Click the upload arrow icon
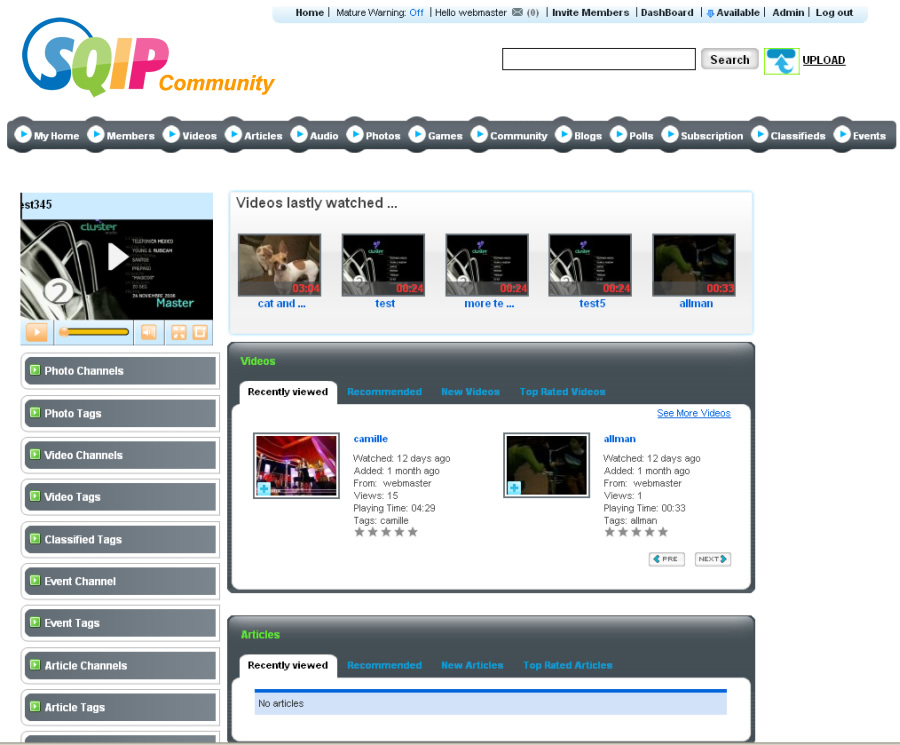 781,61
